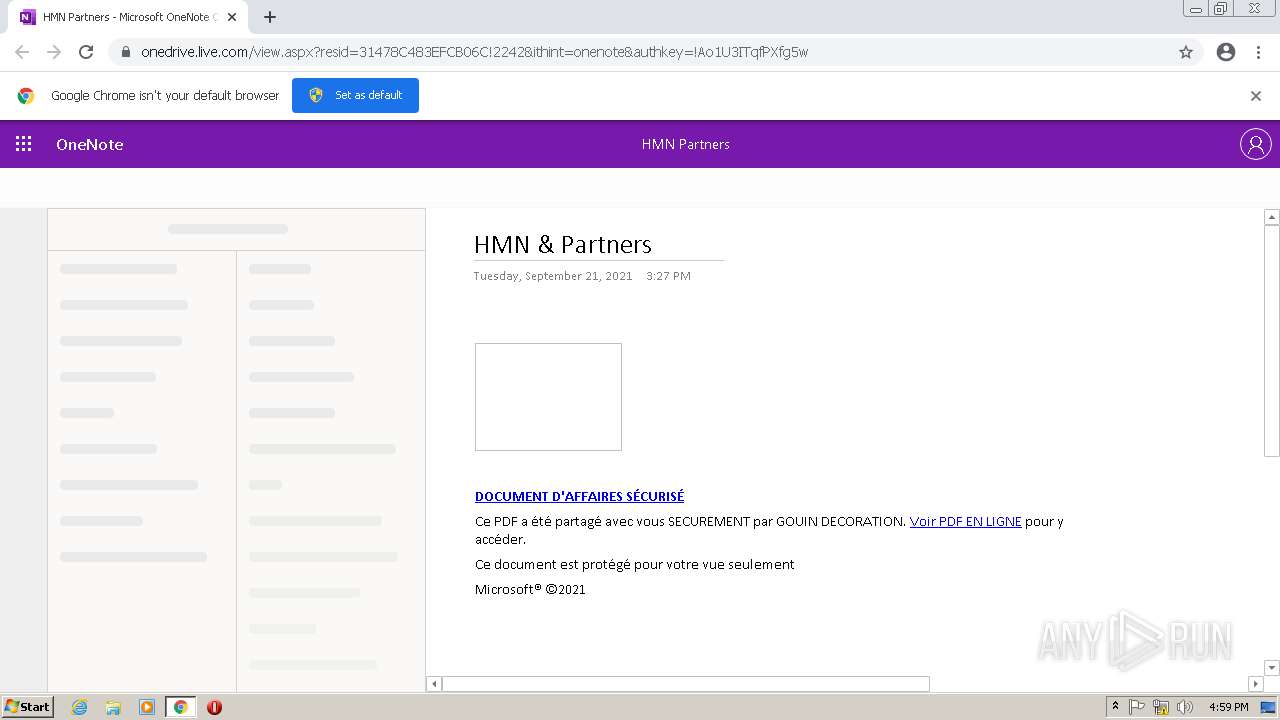
Task: Open the Microsoft apps launcher grid
Action: click(24, 144)
